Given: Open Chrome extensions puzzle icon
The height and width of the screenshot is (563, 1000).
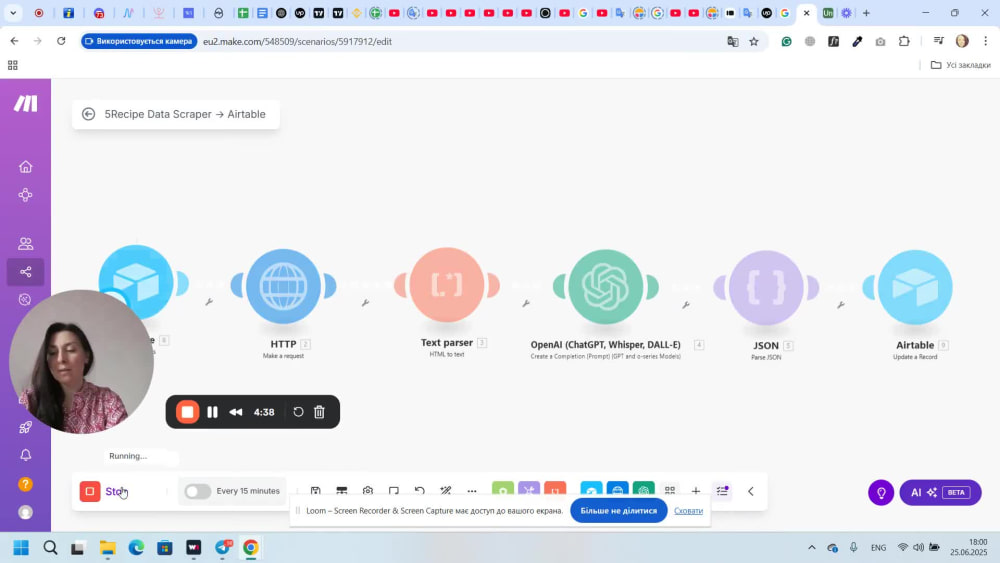Looking at the screenshot, I should [904, 41].
